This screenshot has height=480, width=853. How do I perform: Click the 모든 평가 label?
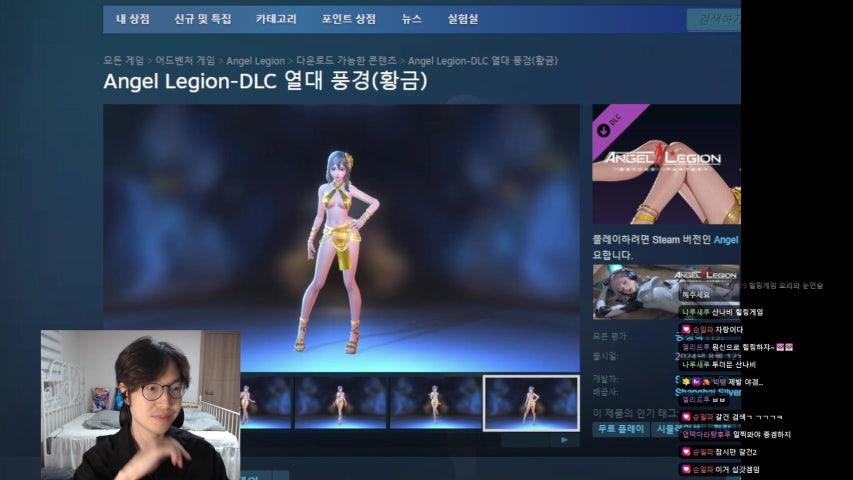[609, 337]
